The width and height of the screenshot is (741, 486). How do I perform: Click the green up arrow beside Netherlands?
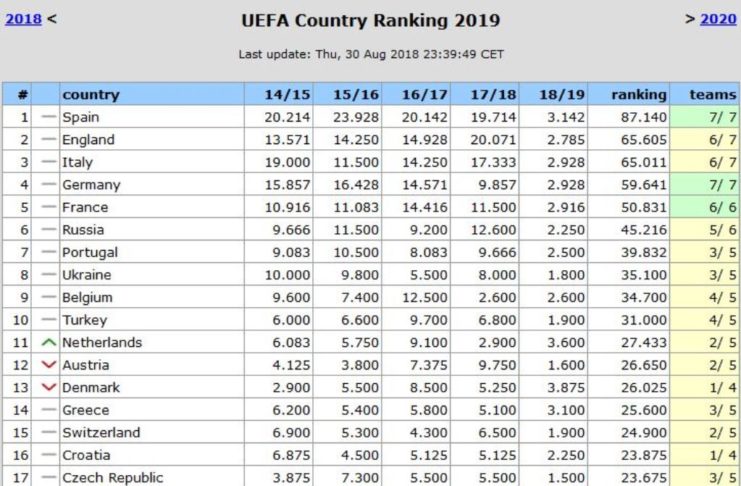(x=47, y=342)
